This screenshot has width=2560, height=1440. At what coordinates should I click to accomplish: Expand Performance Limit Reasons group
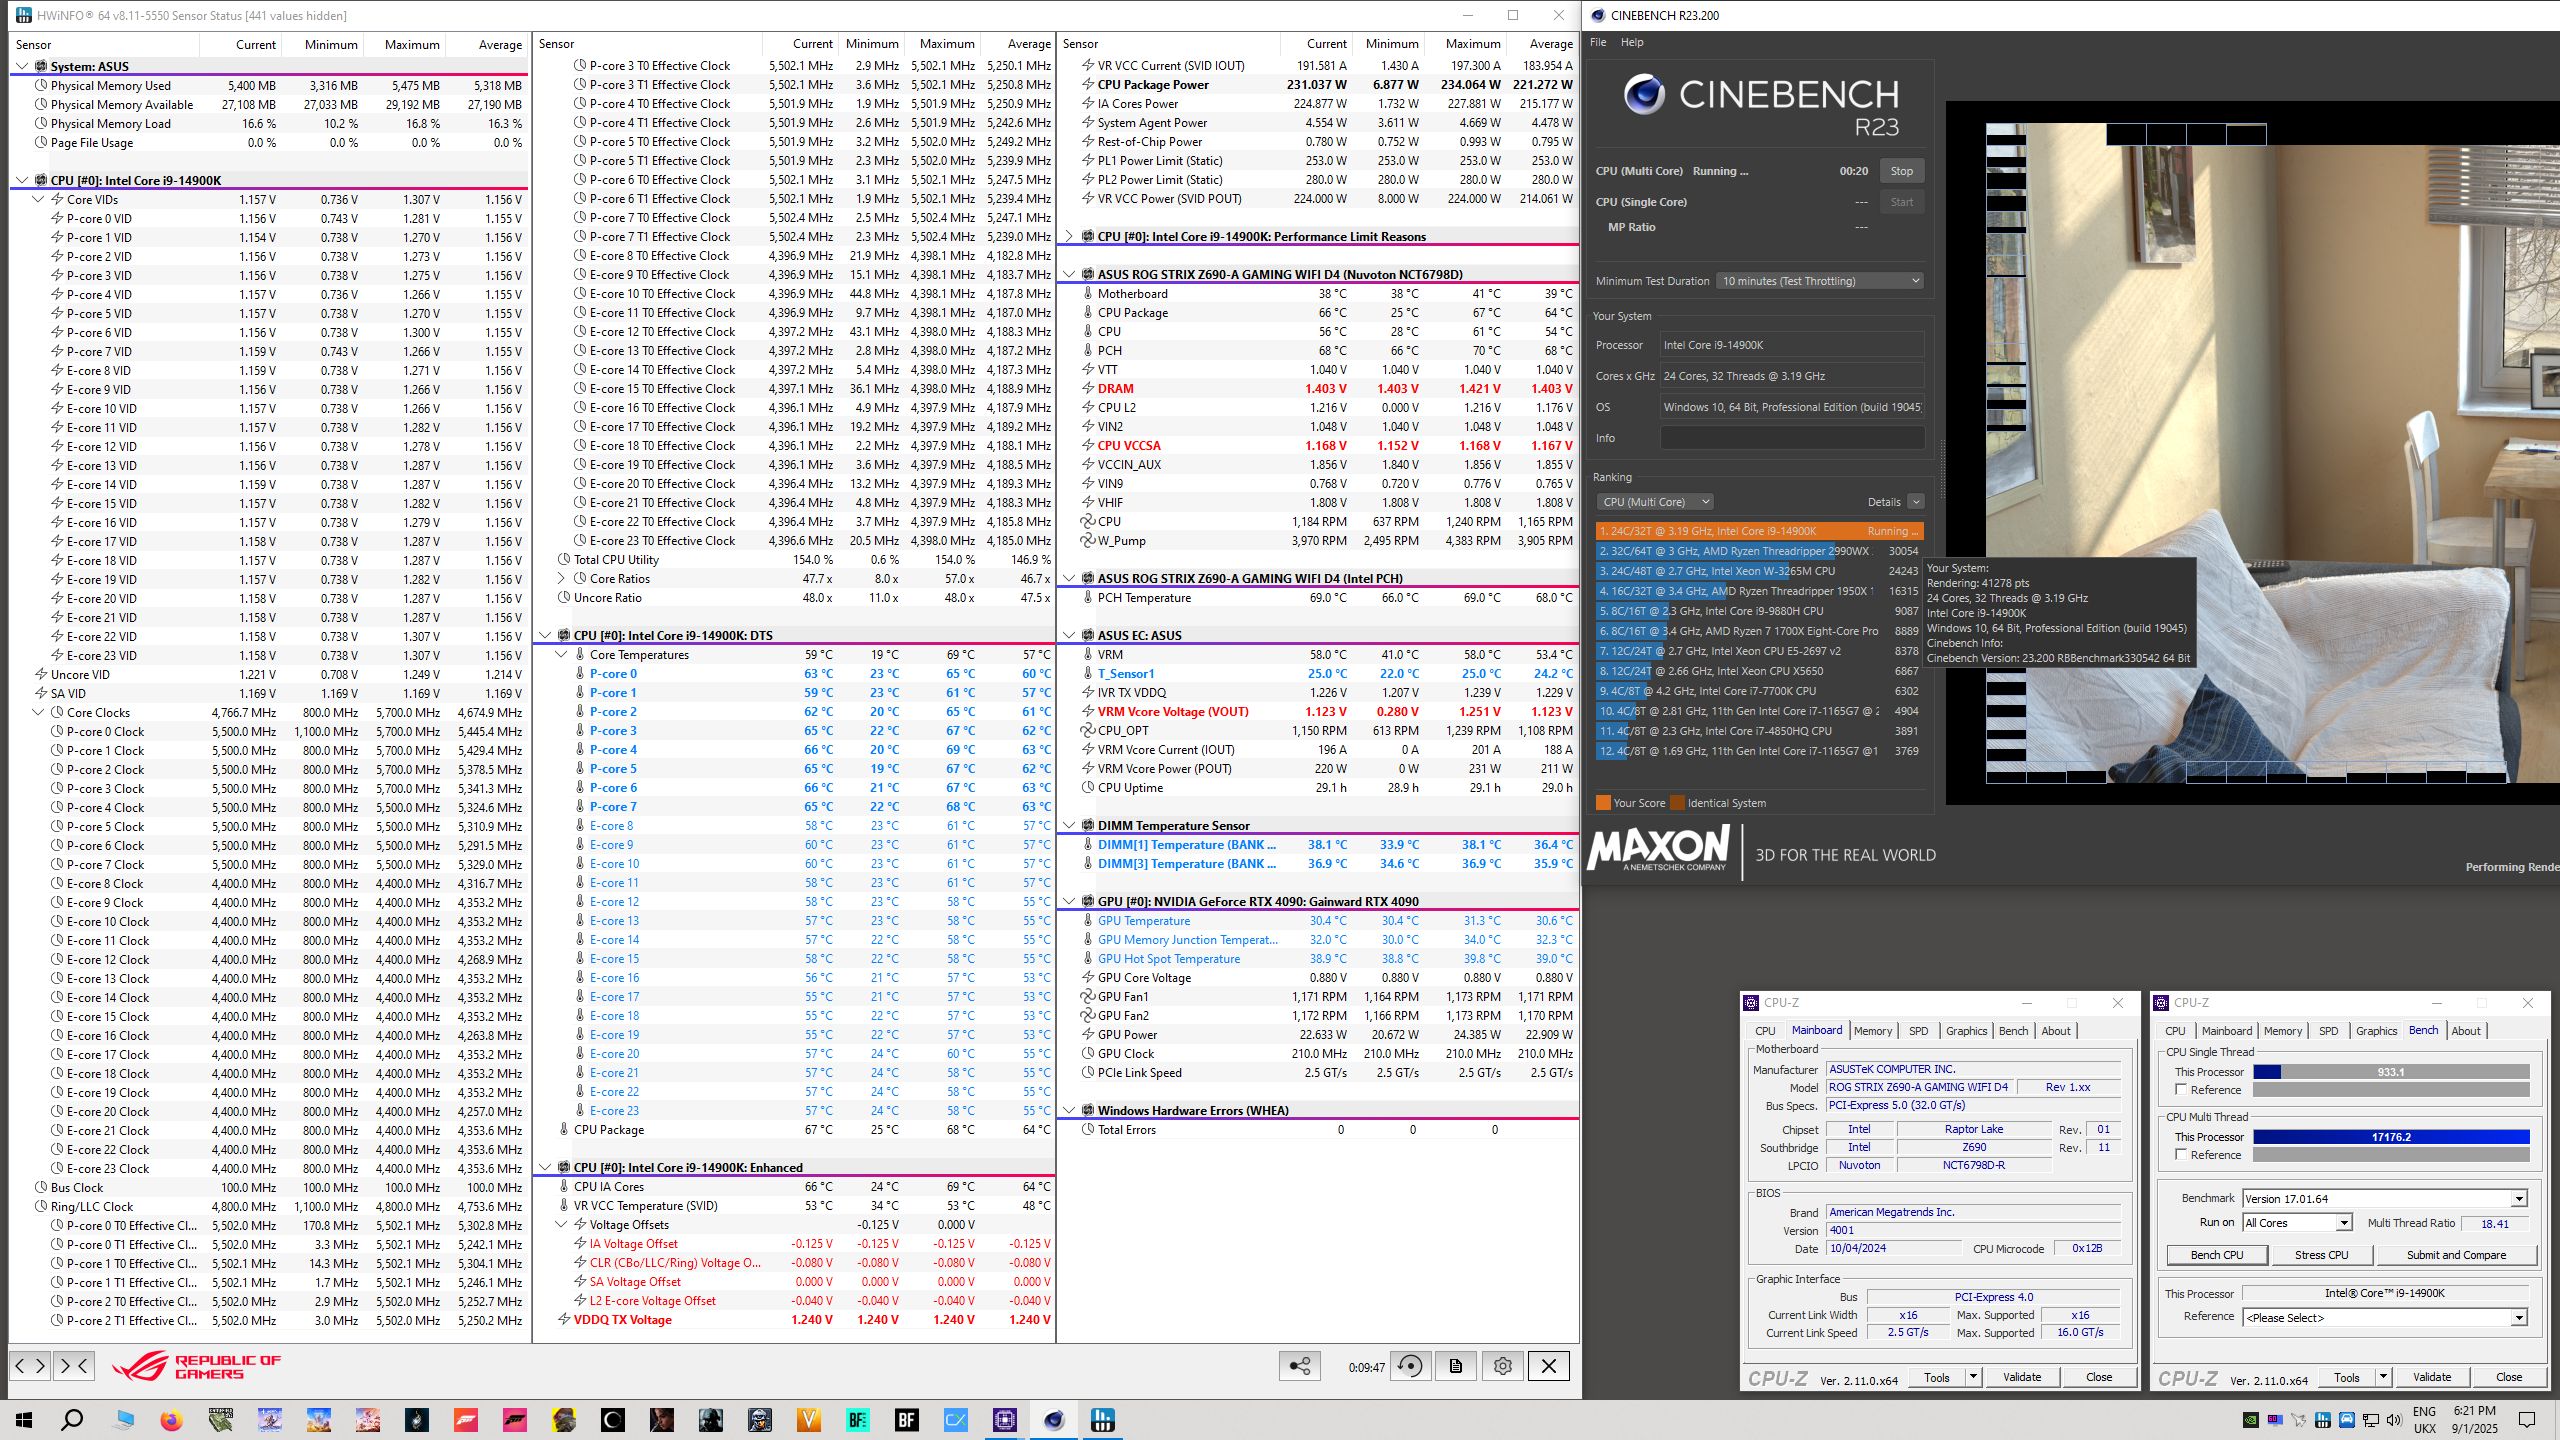1069,237
